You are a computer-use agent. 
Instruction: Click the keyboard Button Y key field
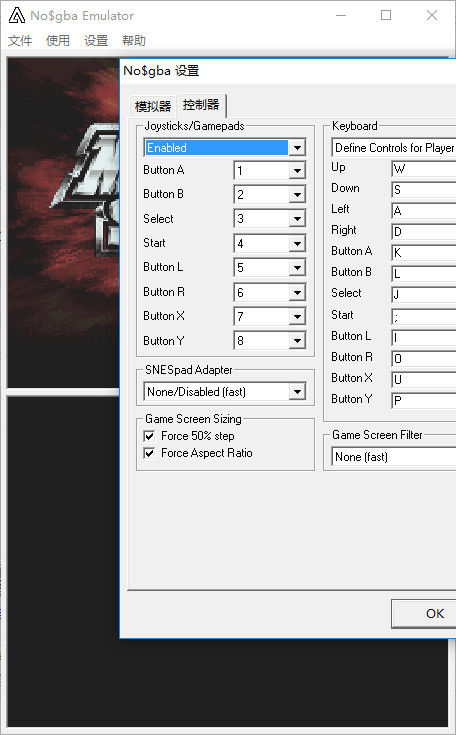424,401
